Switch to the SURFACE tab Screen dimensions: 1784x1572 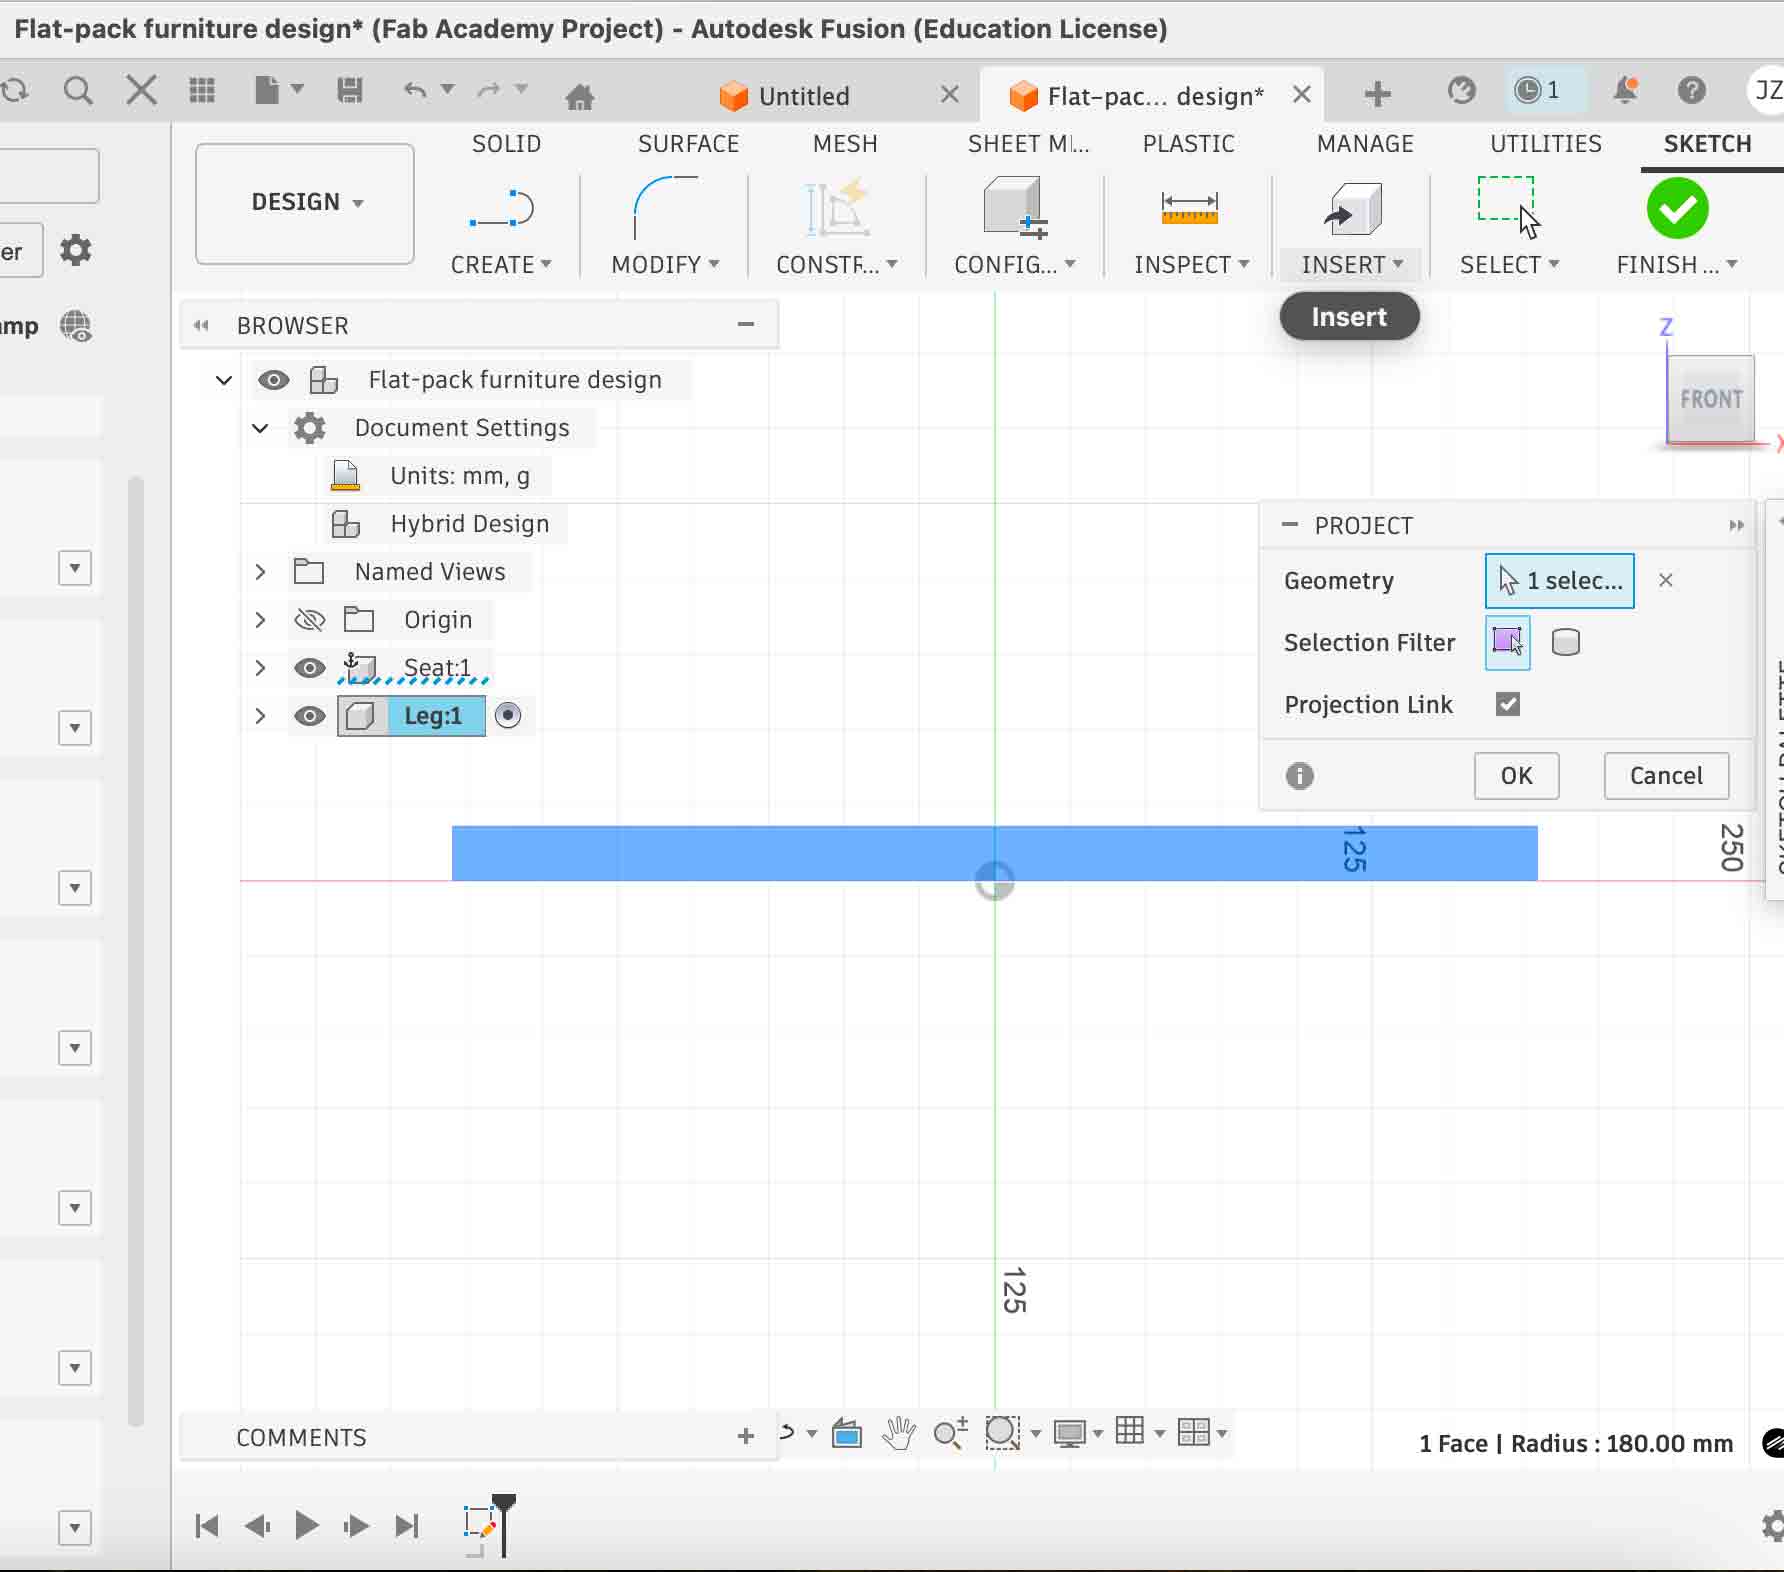pyautogui.click(x=689, y=144)
